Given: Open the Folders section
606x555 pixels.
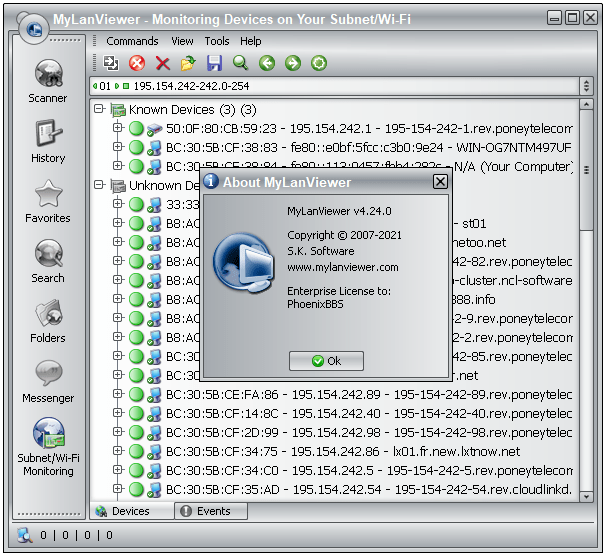Looking at the screenshot, I should pos(48,321).
